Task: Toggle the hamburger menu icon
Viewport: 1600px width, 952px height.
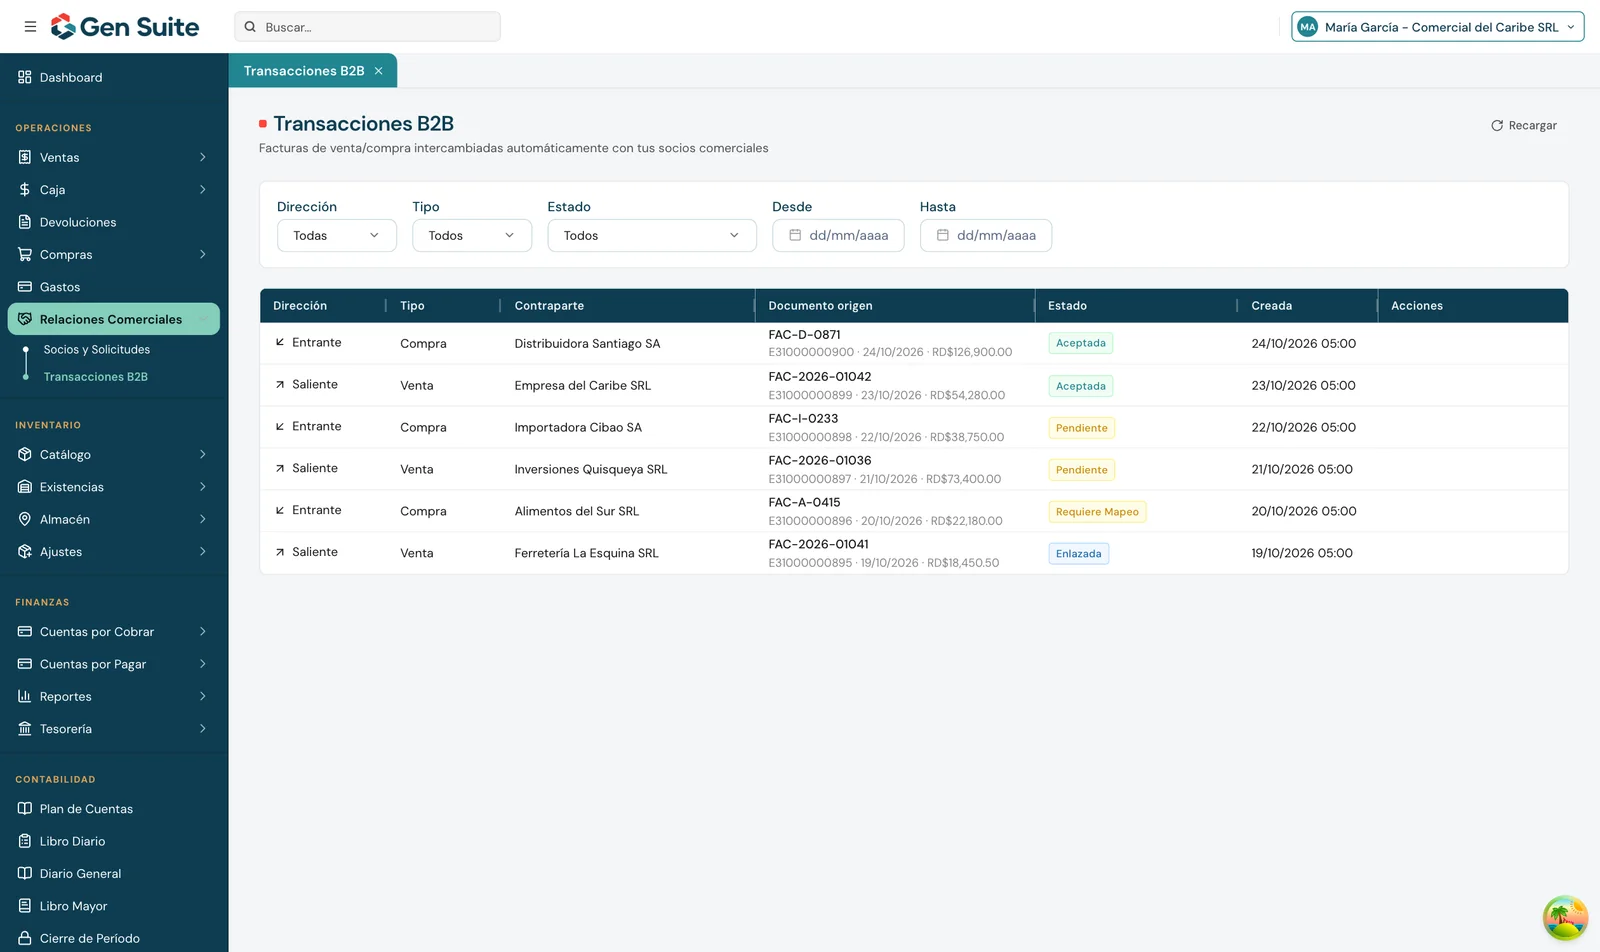Action: click(30, 27)
